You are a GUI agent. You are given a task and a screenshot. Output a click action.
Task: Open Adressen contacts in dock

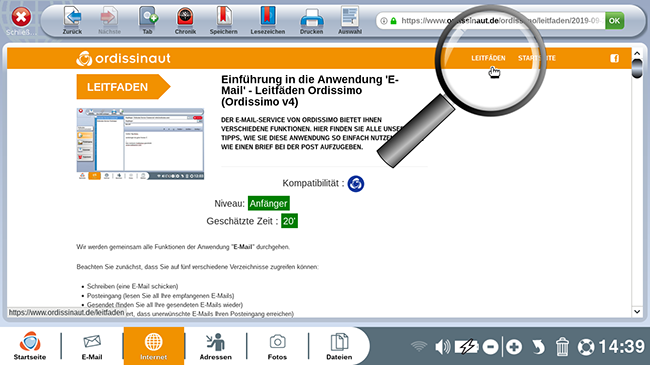pyautogui.click(x=216, y=346)
